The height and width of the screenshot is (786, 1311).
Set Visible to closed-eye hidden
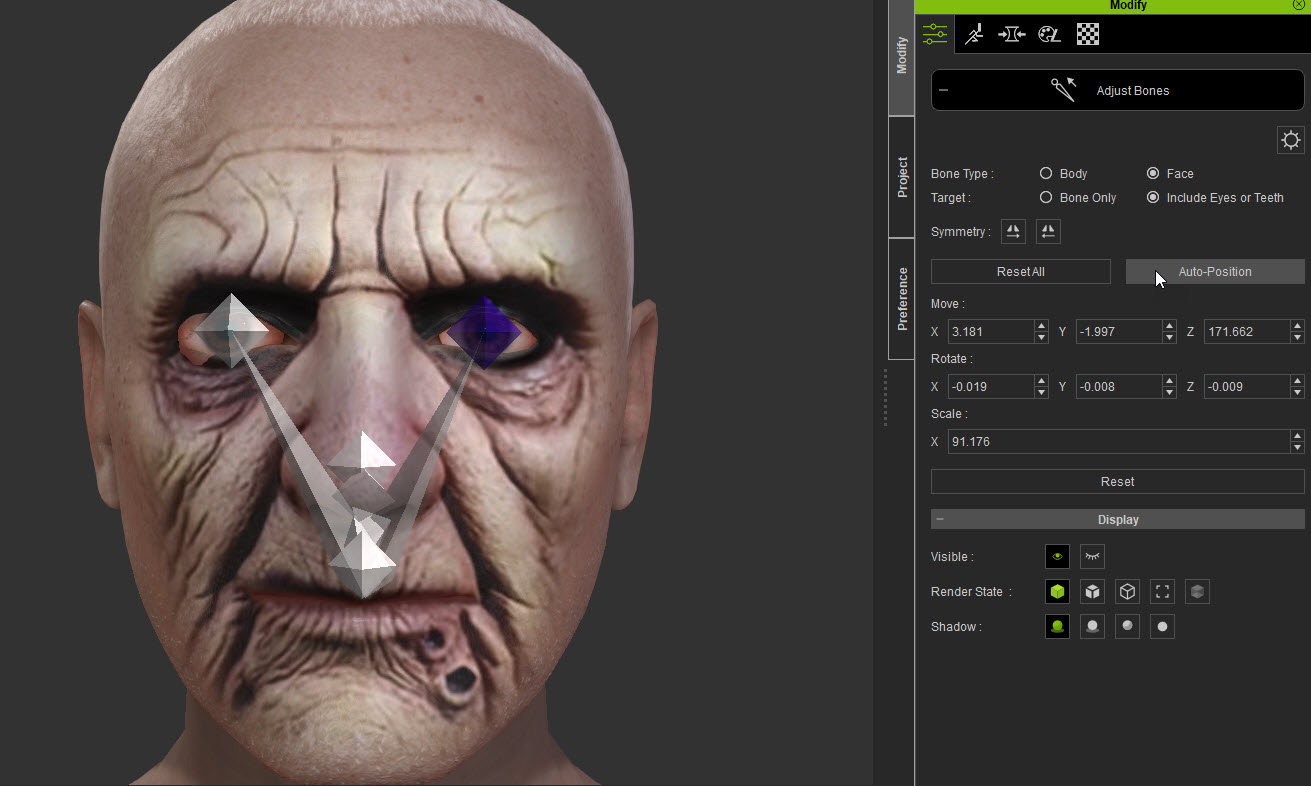tap(1092, 557)
